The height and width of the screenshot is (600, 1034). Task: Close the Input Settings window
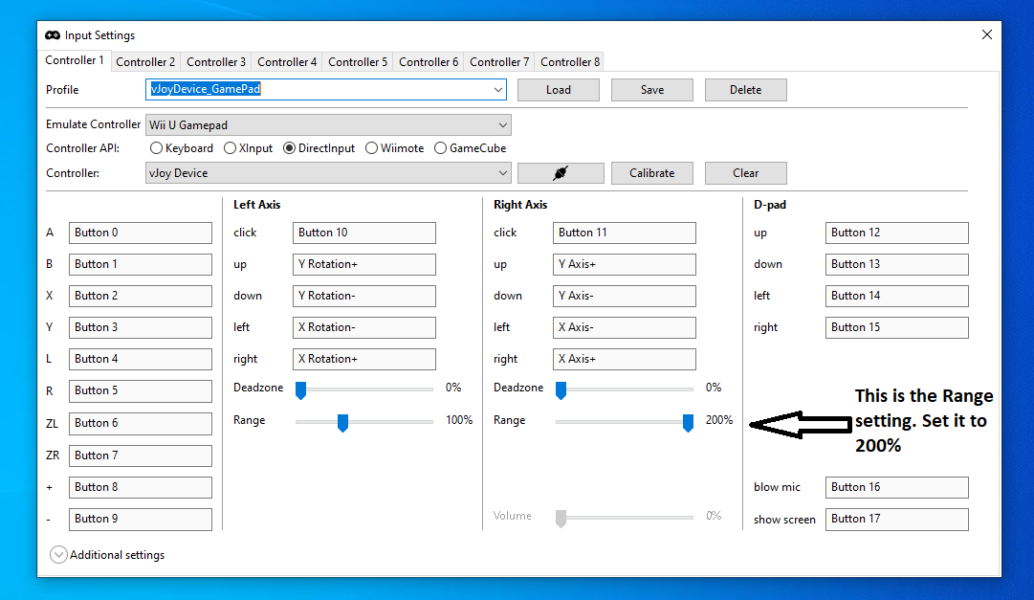coord(987,34)
